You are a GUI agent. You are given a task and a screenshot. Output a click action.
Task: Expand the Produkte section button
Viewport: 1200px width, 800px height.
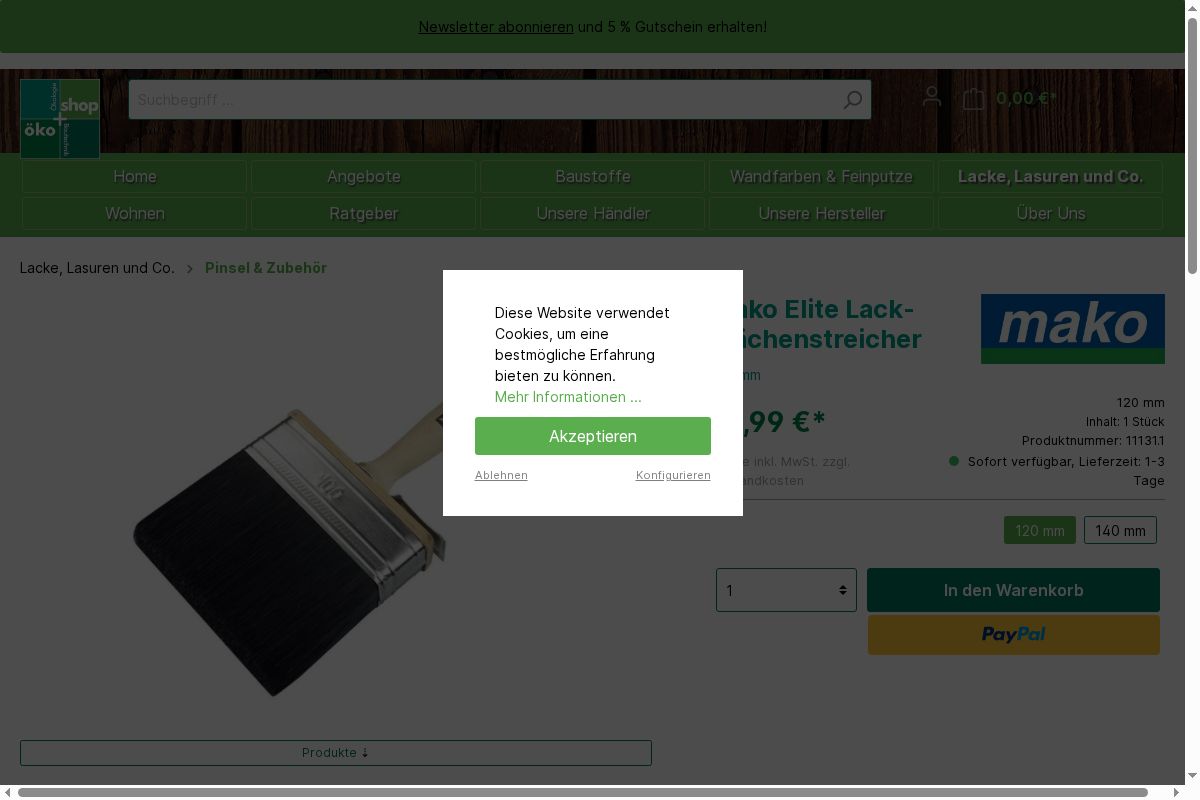tap(336, 753)
